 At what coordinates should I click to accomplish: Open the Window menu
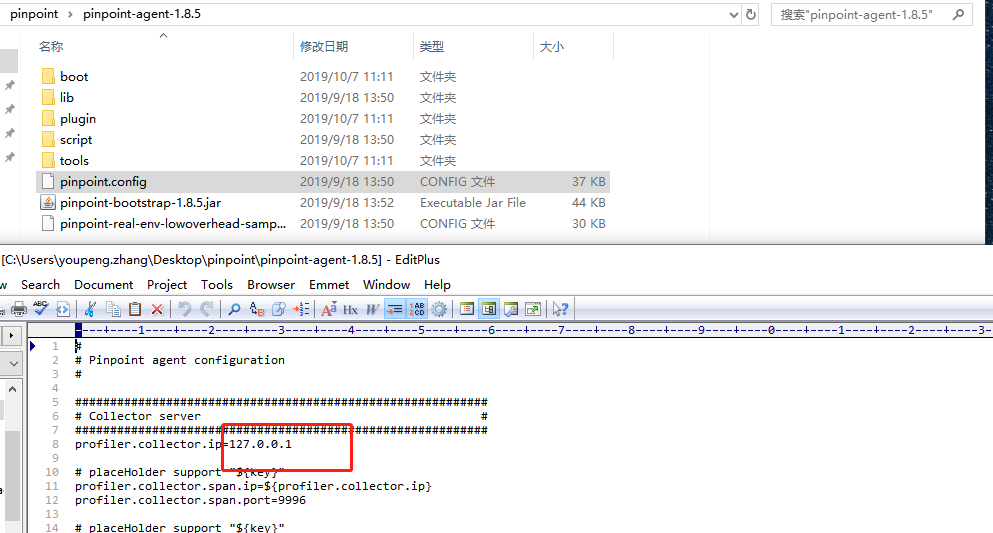point(386,285)
